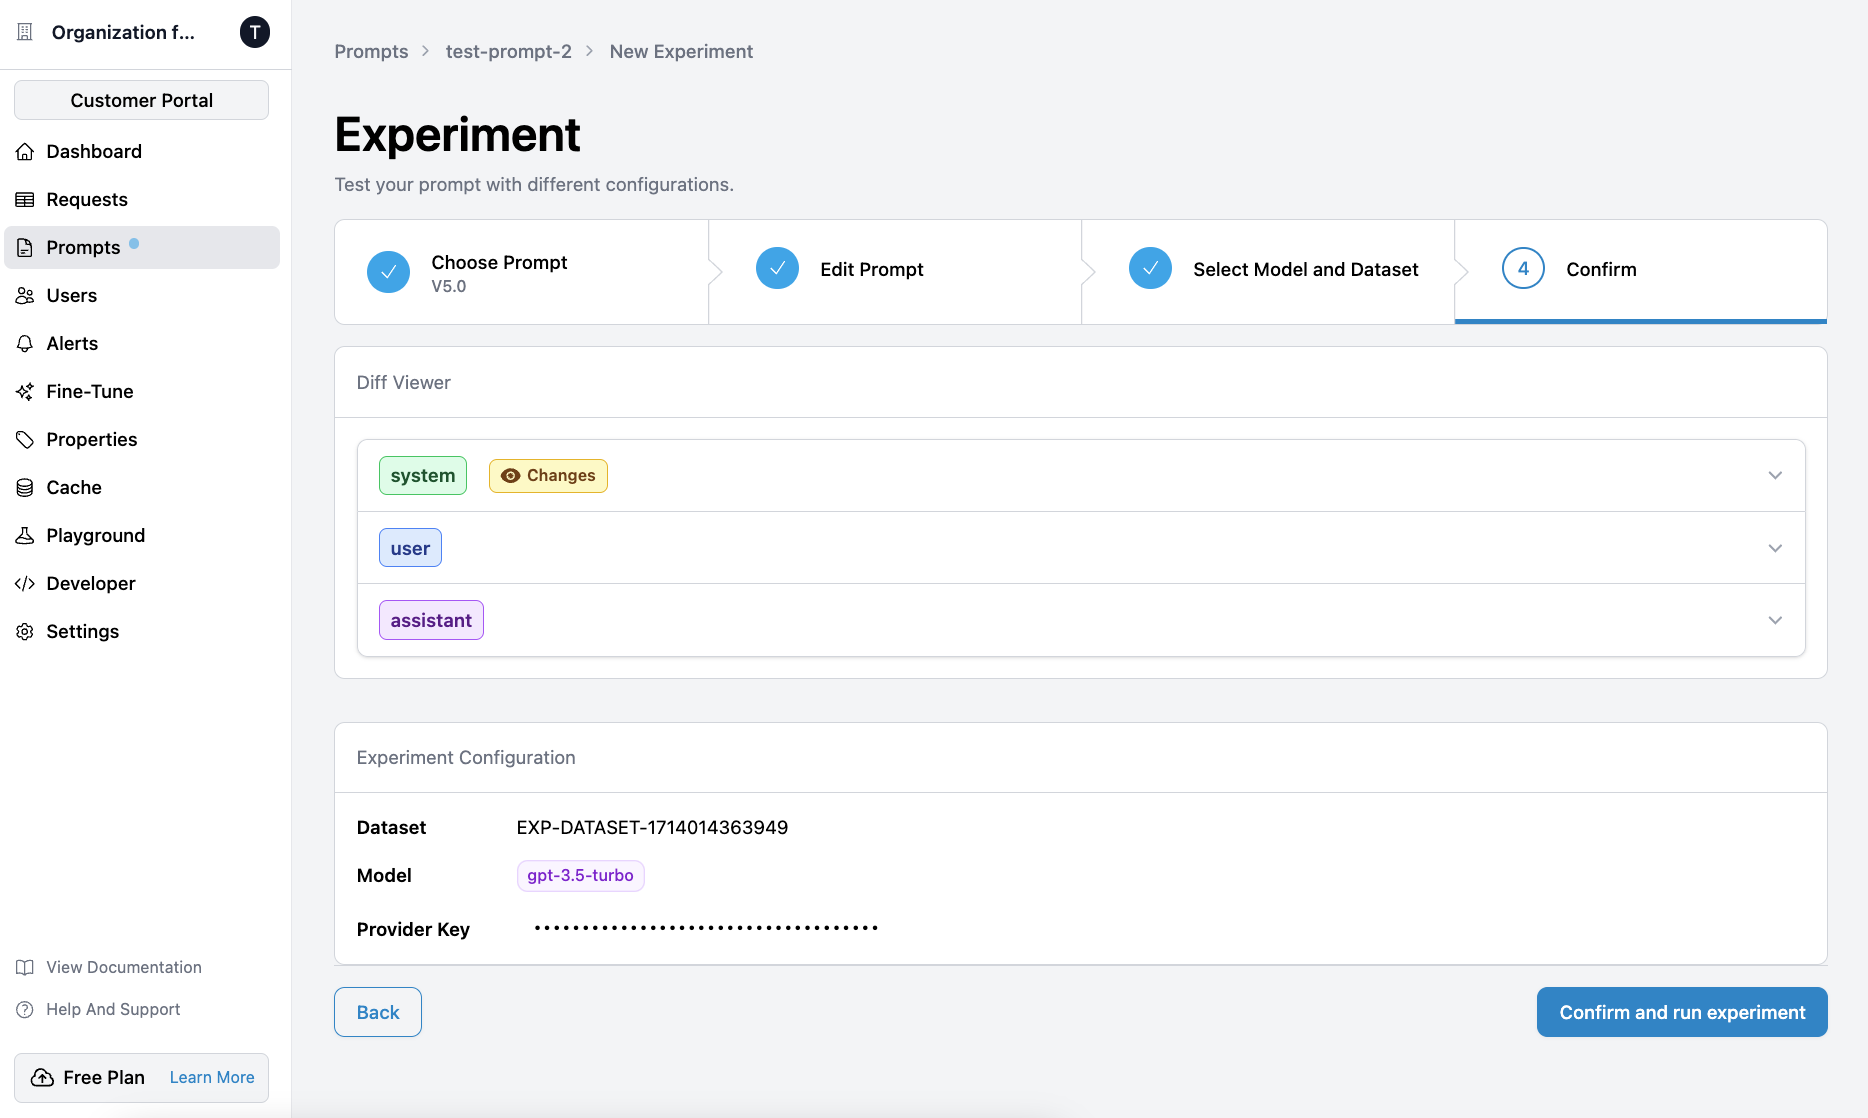Viewport: 1868px width, 1118px height.
Task: Open the Developer section
Action: [x=91, y=583]
